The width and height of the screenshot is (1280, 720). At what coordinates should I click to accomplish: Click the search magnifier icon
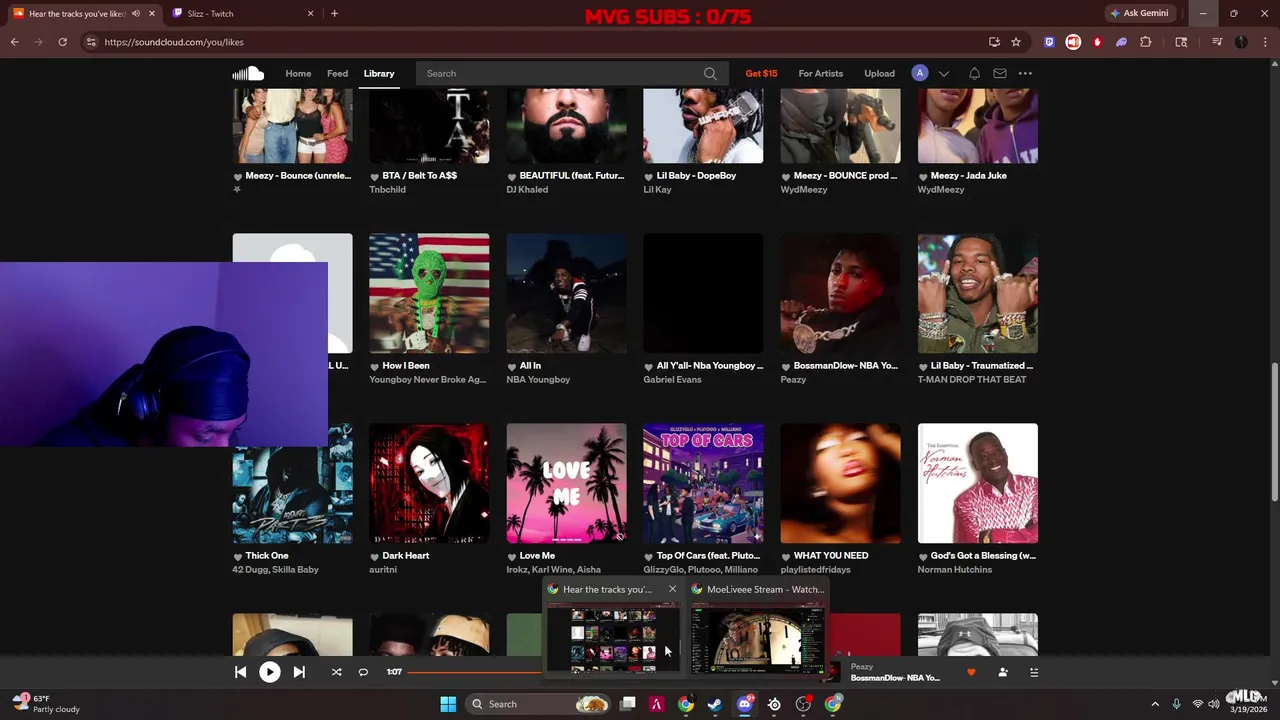710,73
